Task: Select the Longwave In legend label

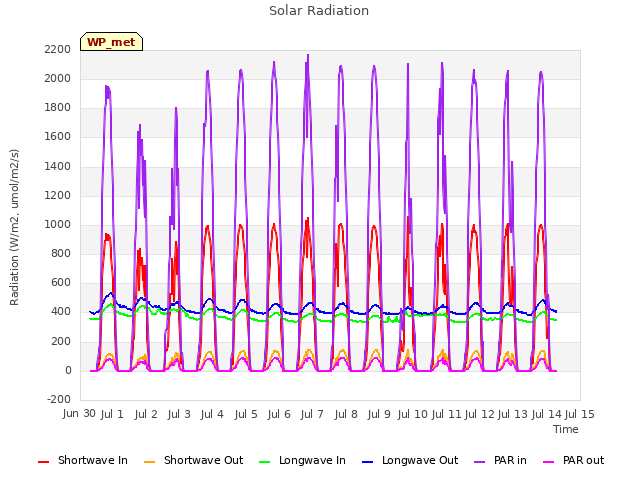Action: (x=312, y=460)
